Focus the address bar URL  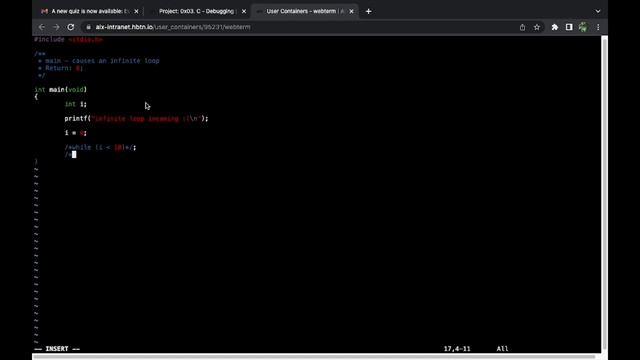click(173, 27)
